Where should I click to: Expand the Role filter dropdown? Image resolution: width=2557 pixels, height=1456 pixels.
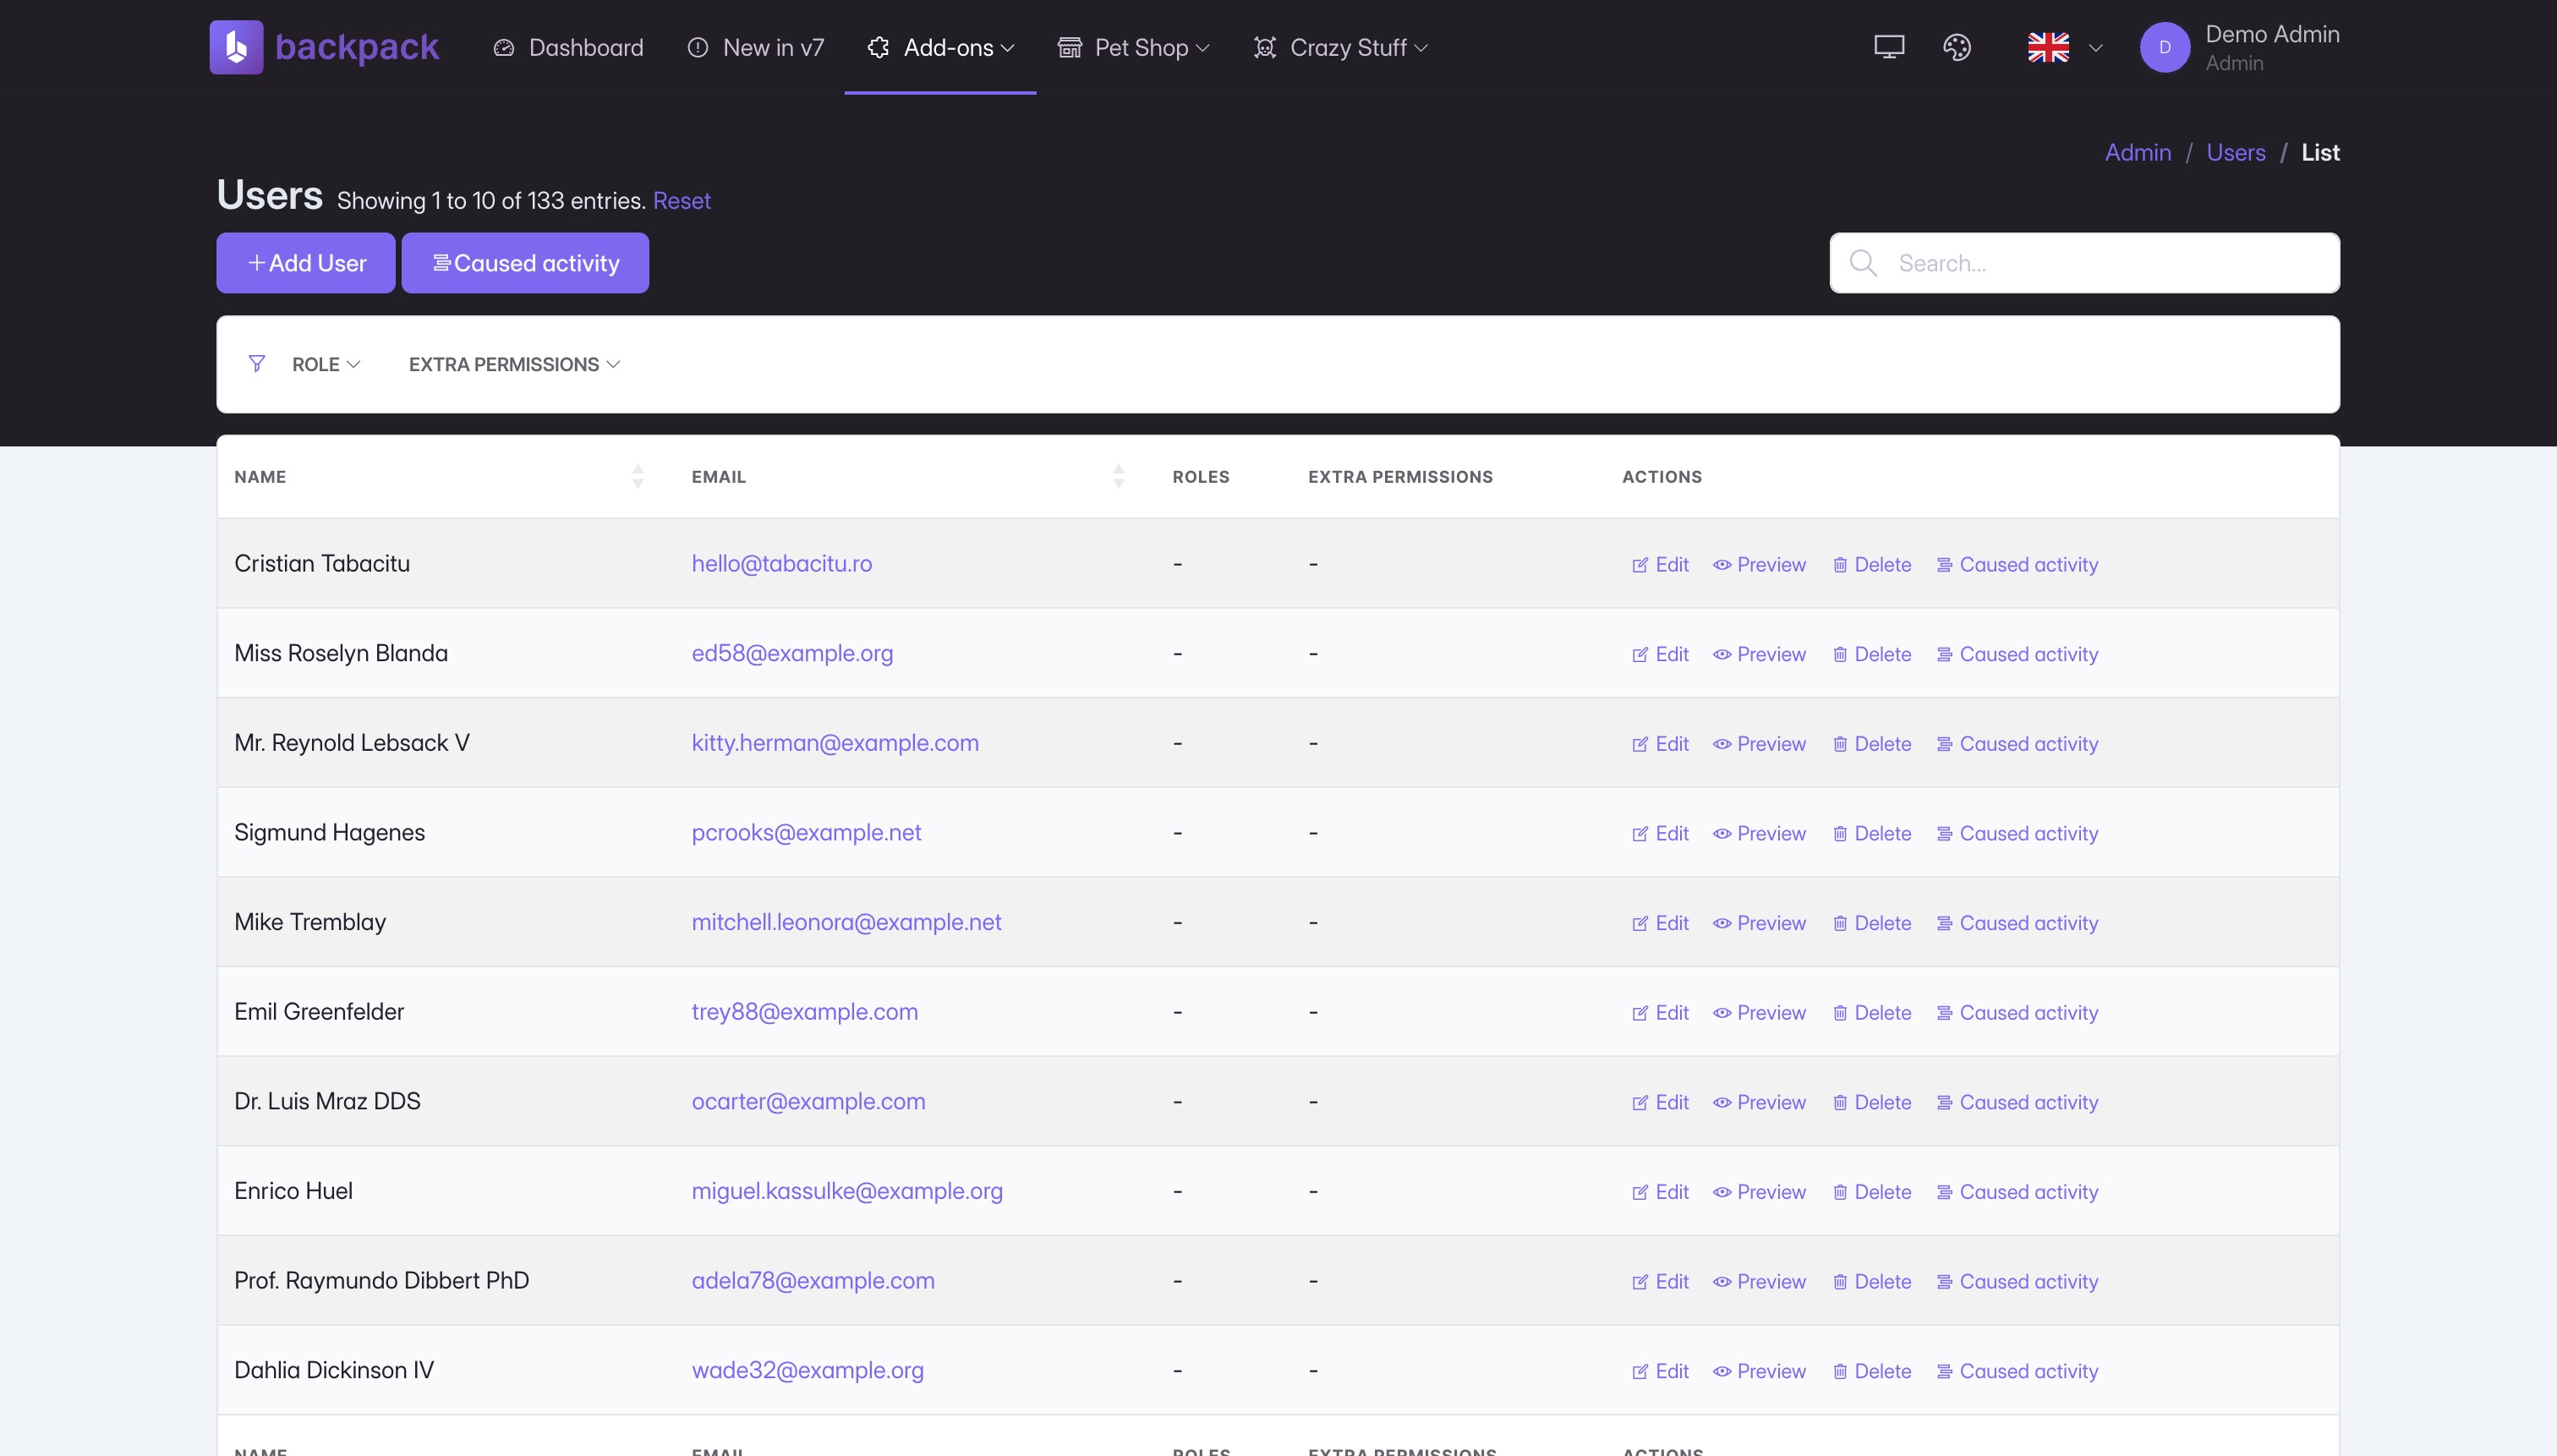coord(326,364)
